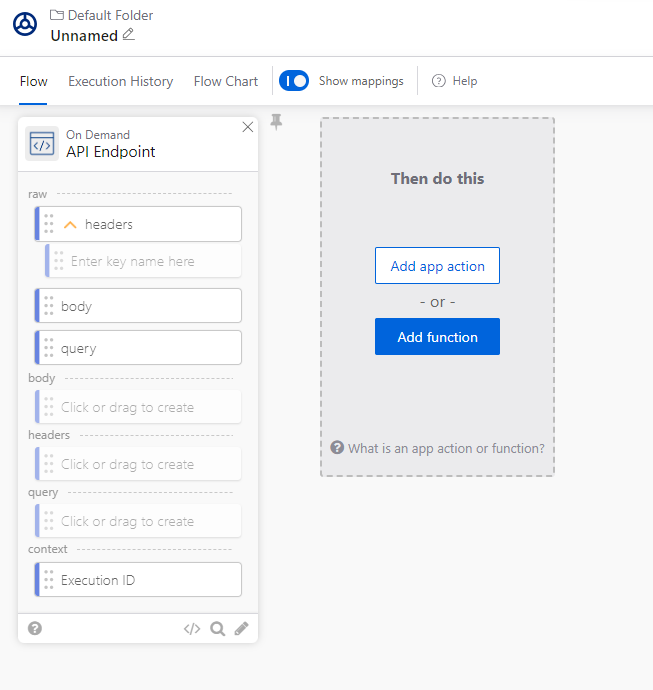Click the application logo icon
Screen dimensions: 653x690
tap(25, 24)
